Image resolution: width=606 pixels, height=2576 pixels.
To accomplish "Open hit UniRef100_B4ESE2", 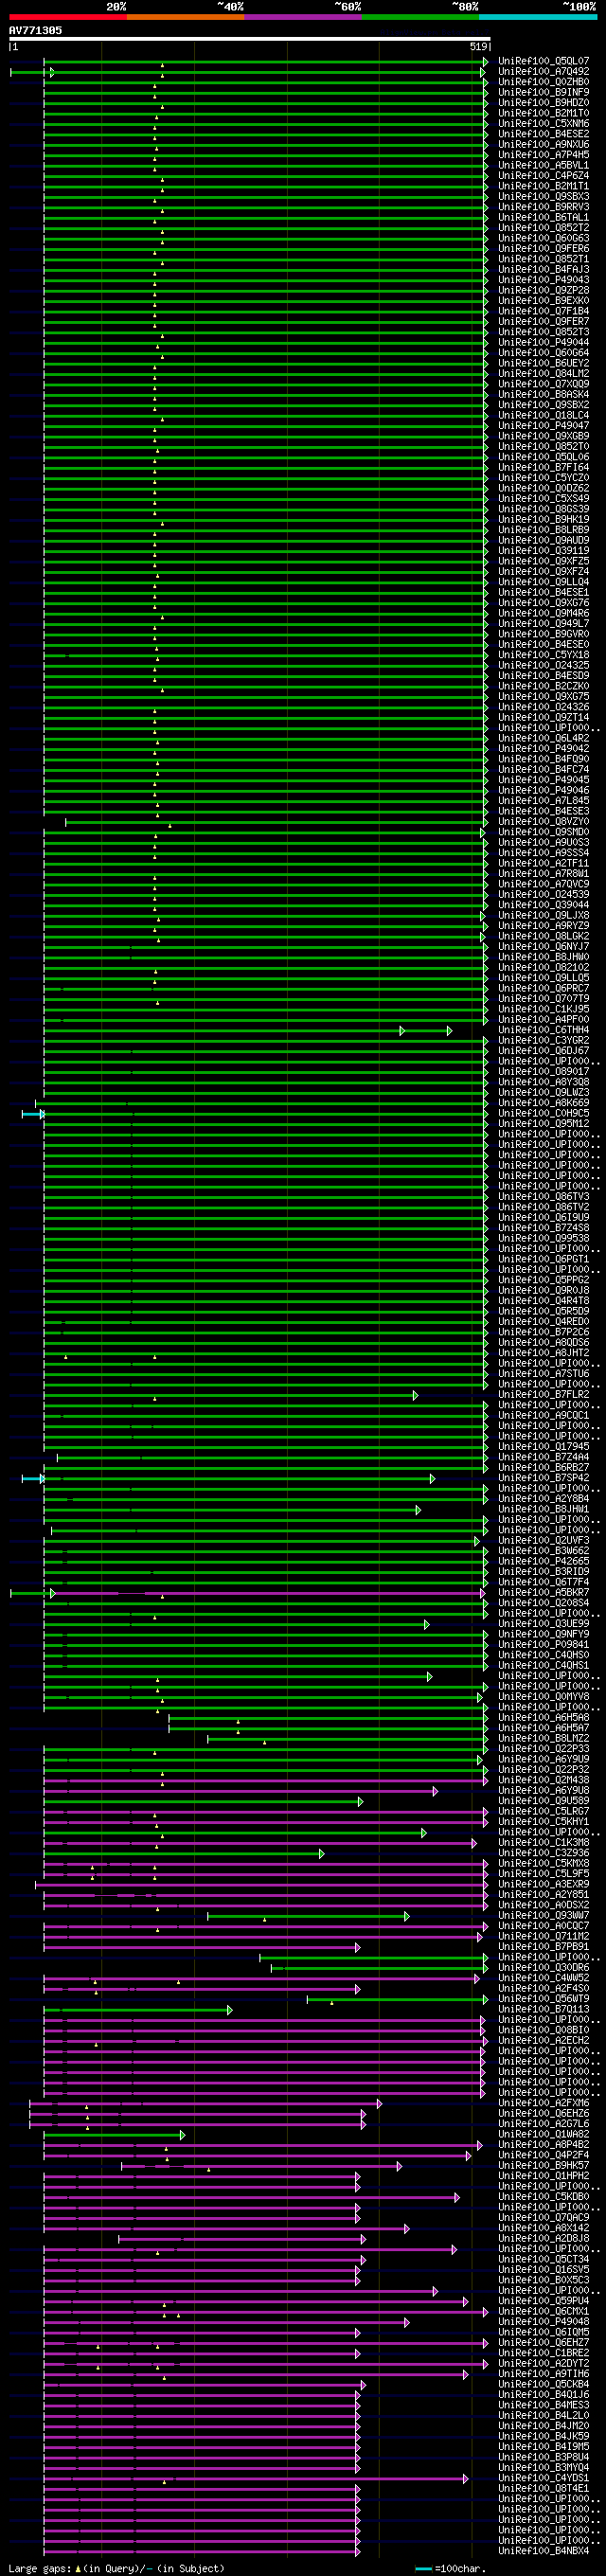I will [544, 134].
